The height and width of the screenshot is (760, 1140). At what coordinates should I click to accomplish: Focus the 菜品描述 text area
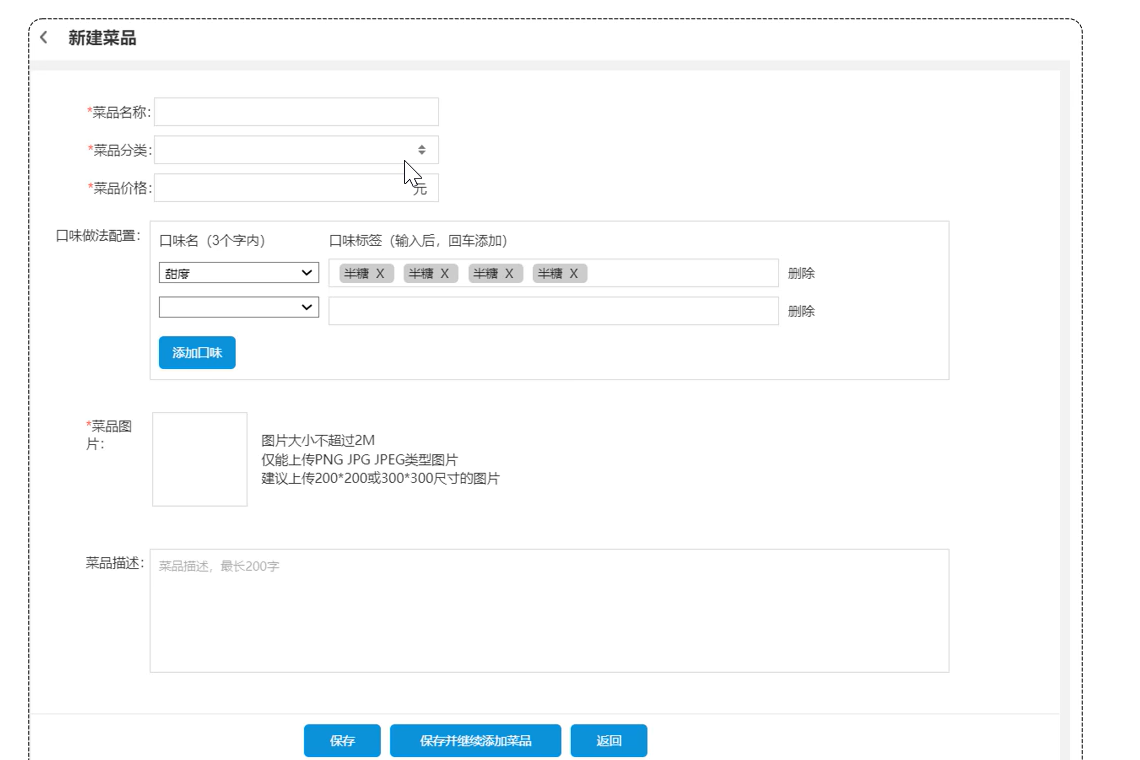coord(549,610)
